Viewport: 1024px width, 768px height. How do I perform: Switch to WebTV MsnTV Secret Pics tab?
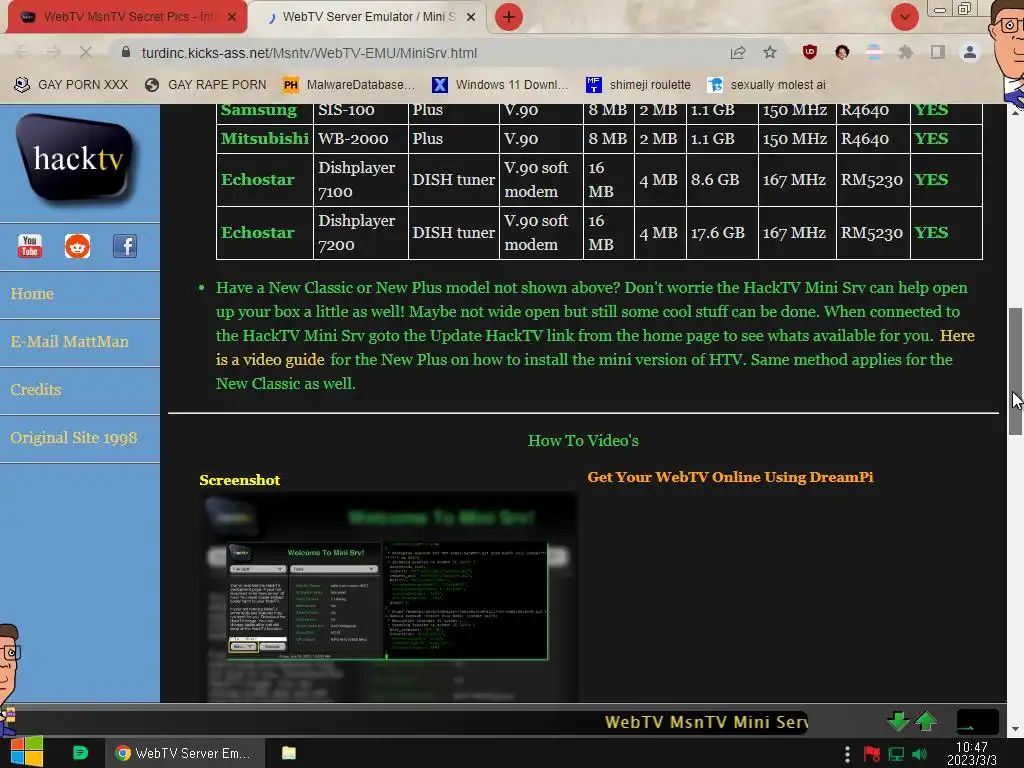127,17
